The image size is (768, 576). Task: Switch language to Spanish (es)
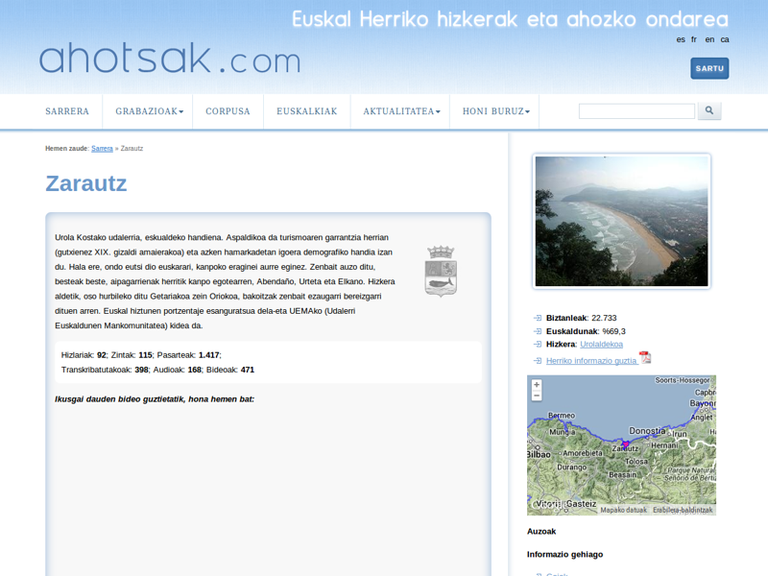[681, 40]
